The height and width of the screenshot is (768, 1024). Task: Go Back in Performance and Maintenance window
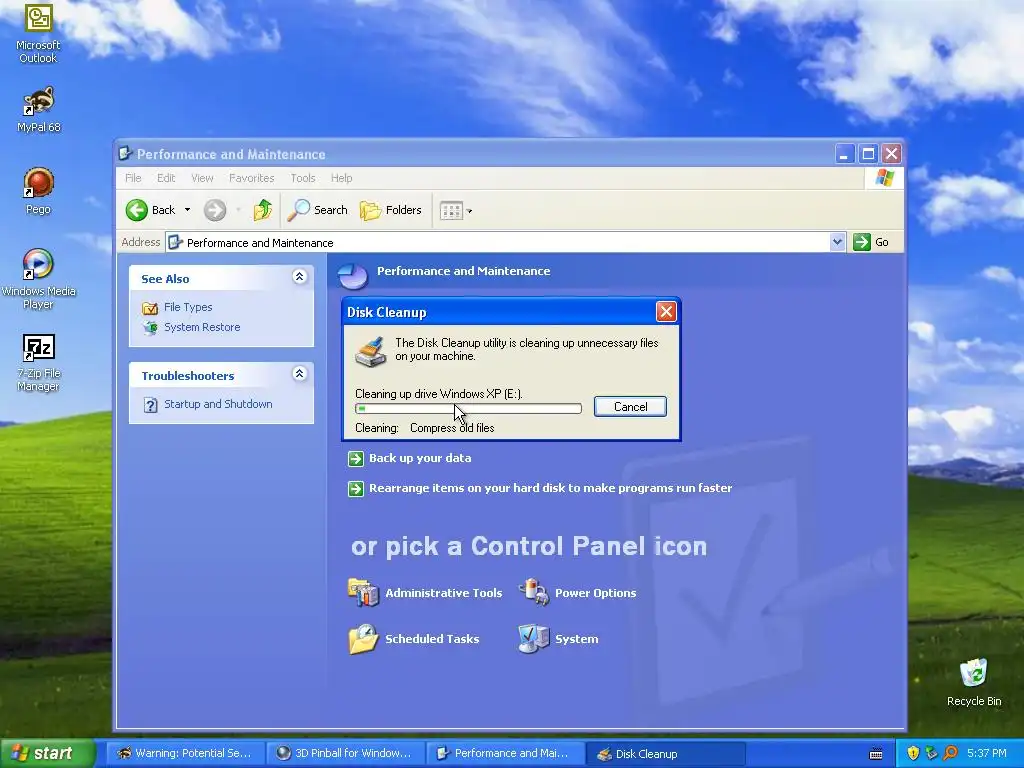pos(151,210)
